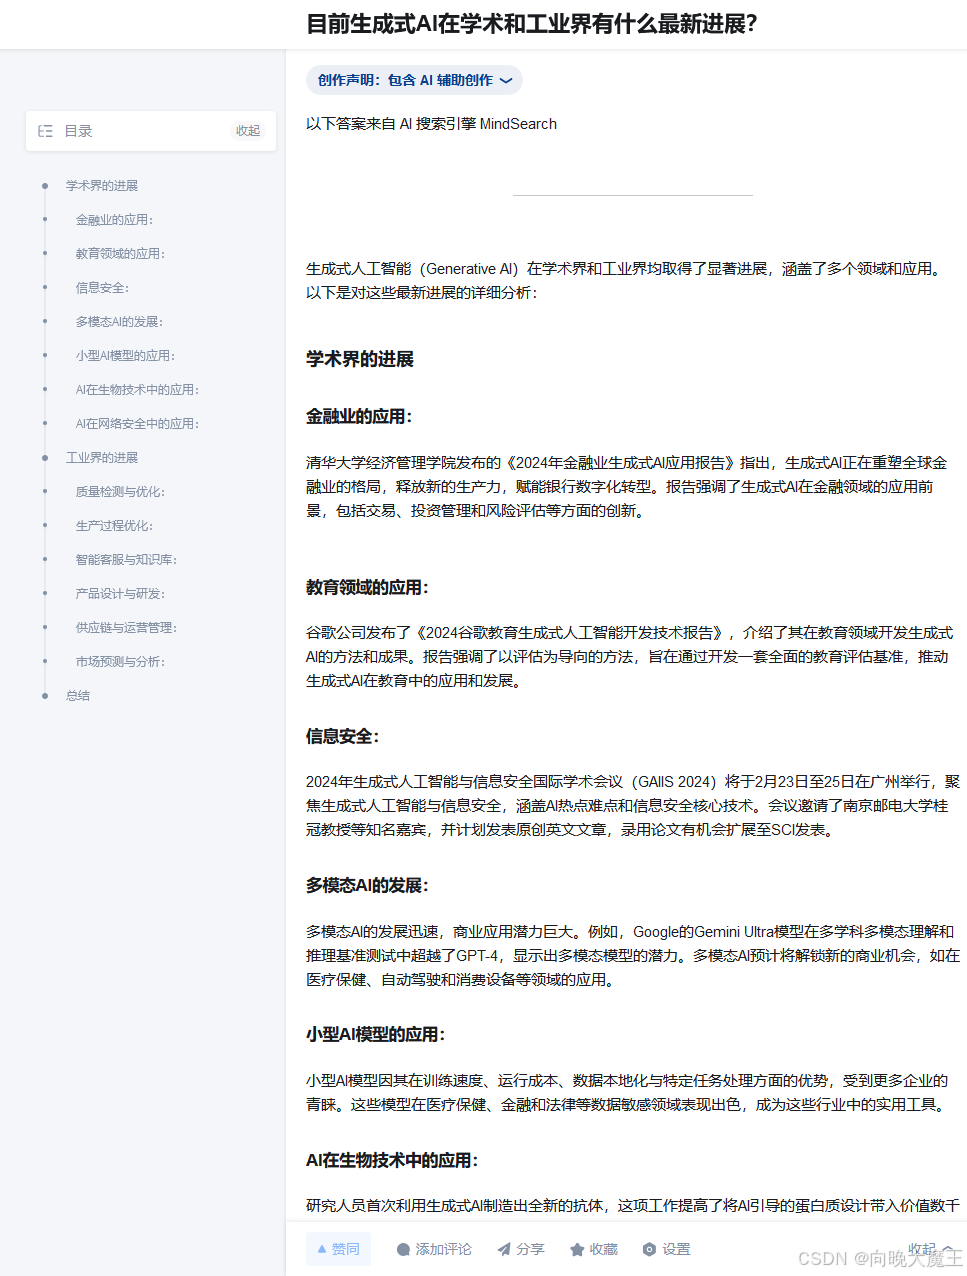Viewport: 967px width, 1276px height.
Task: Jump to 信息安全 in contents
Action: click(x=102, y=288)
